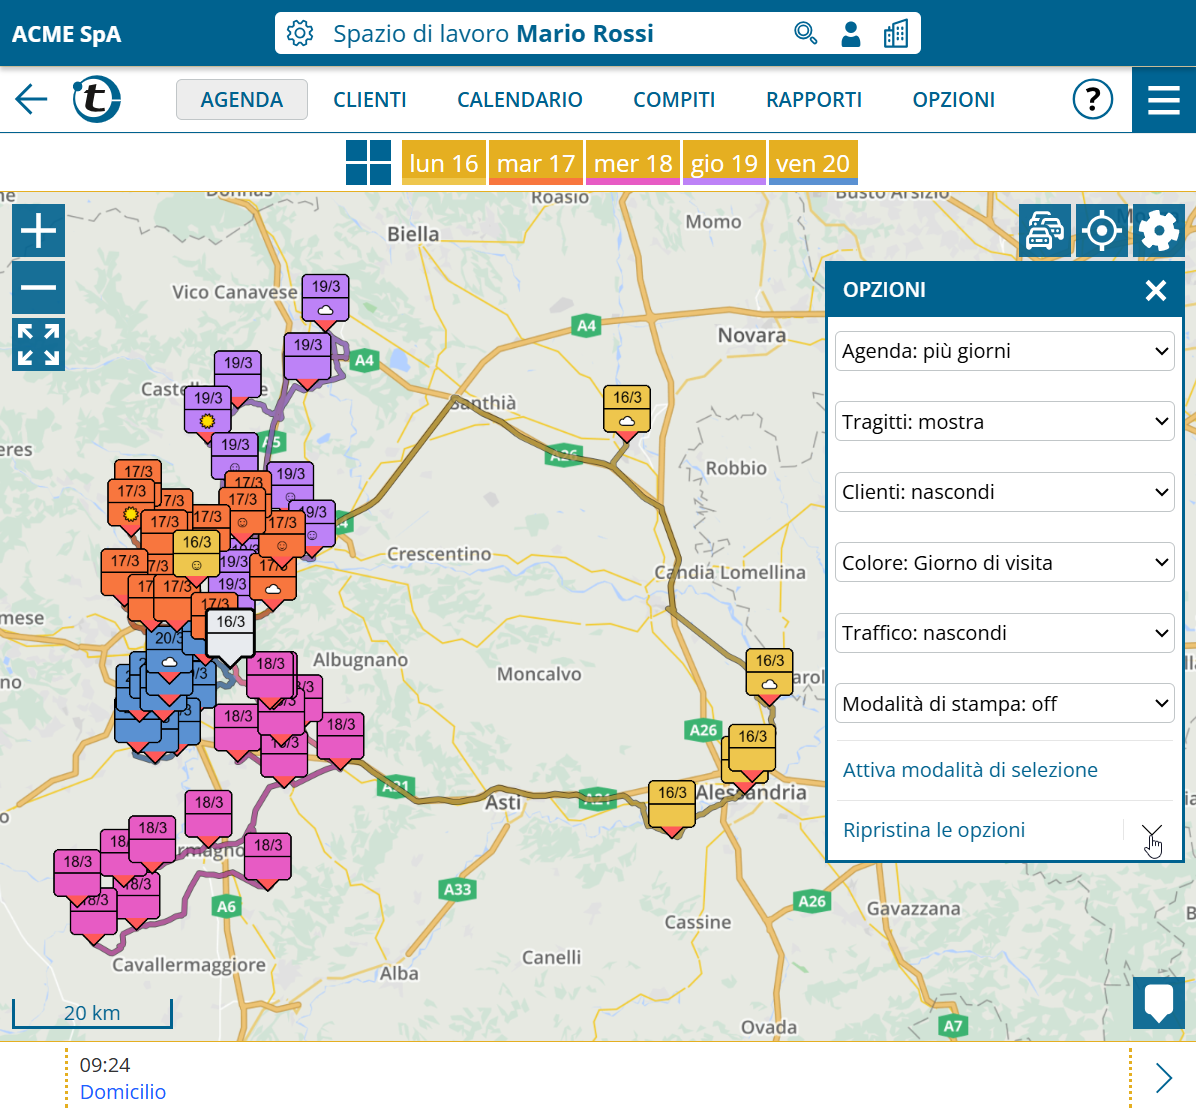Click the Domicilio link
The height and width of the screenshot is (1112, 1196).
coord(123,1092)
